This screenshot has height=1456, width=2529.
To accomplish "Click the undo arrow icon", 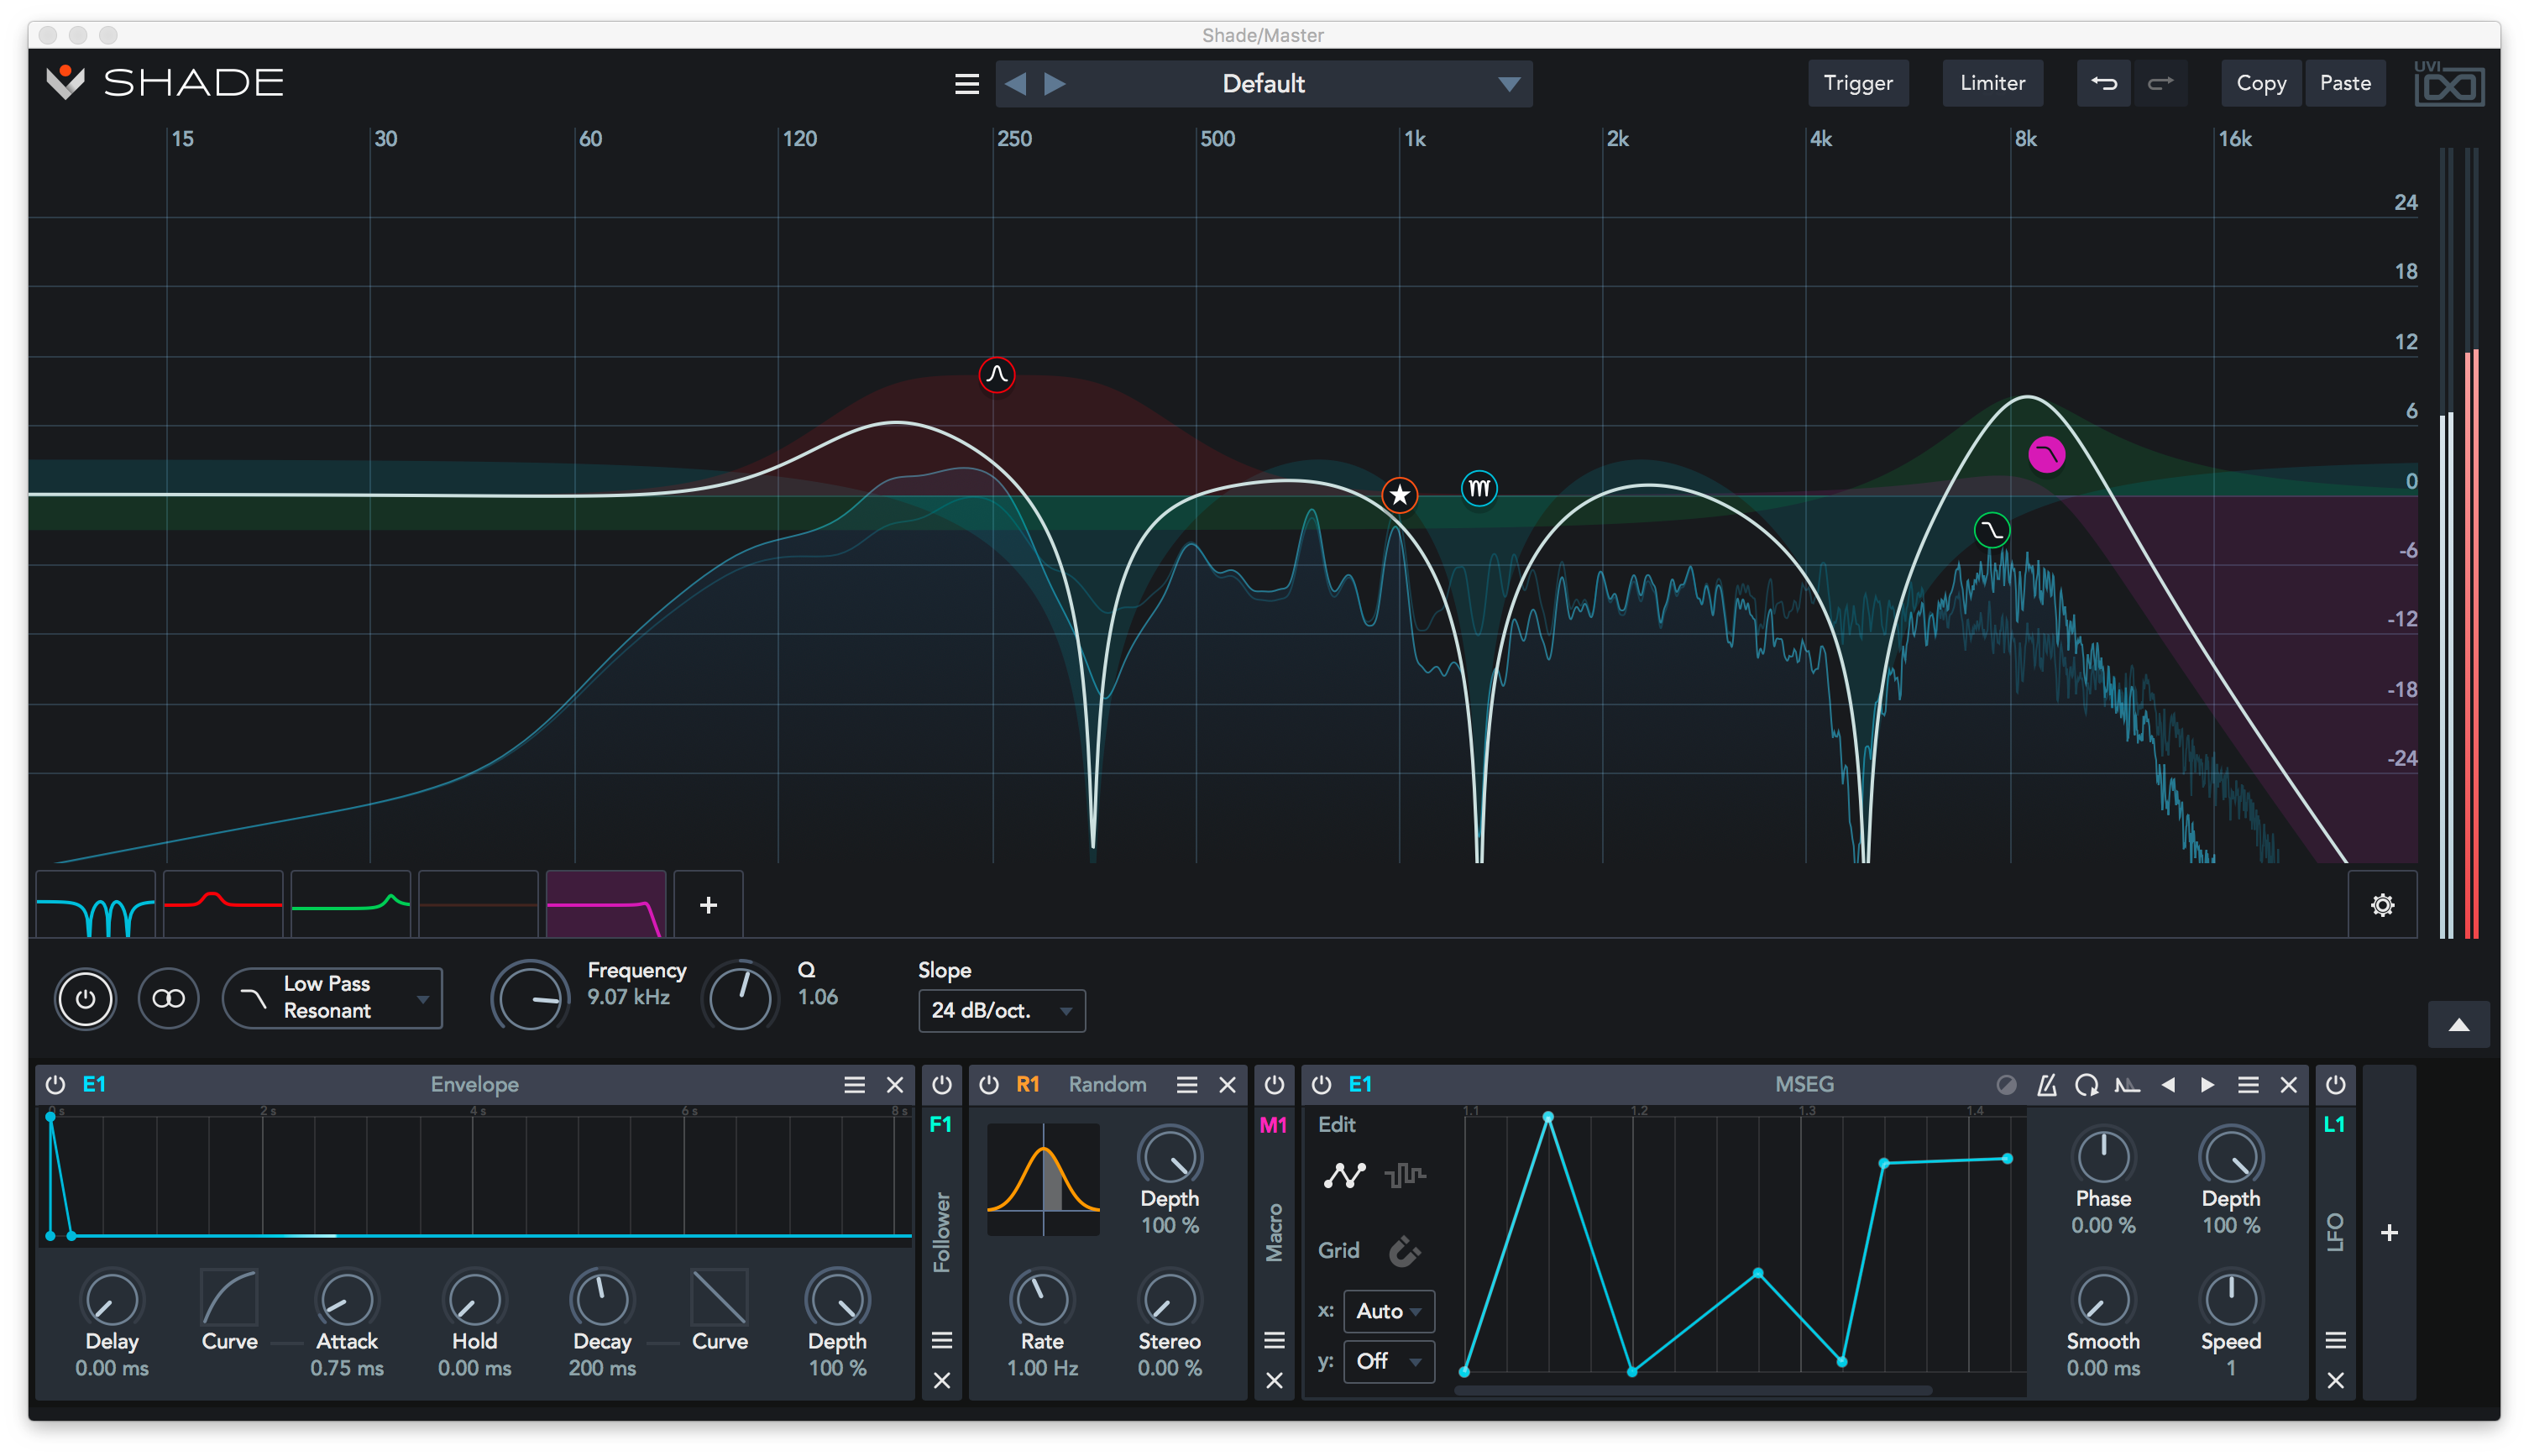I will point(2103,83).
